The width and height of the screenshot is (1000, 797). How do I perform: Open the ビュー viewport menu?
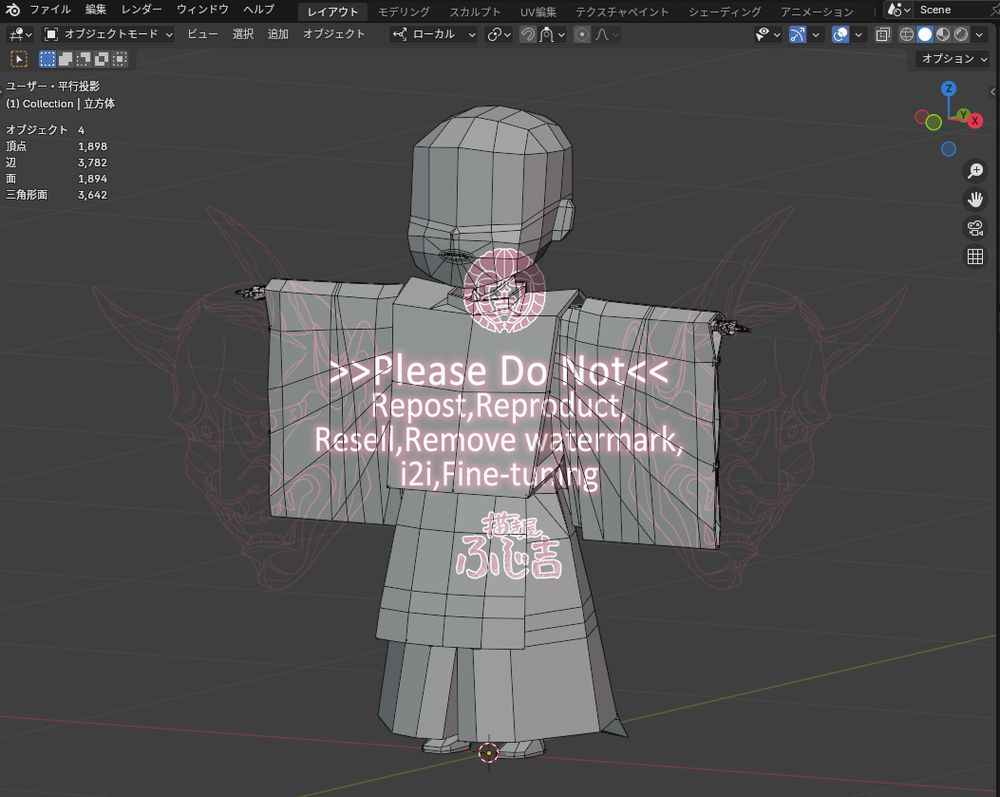[202, 34]
